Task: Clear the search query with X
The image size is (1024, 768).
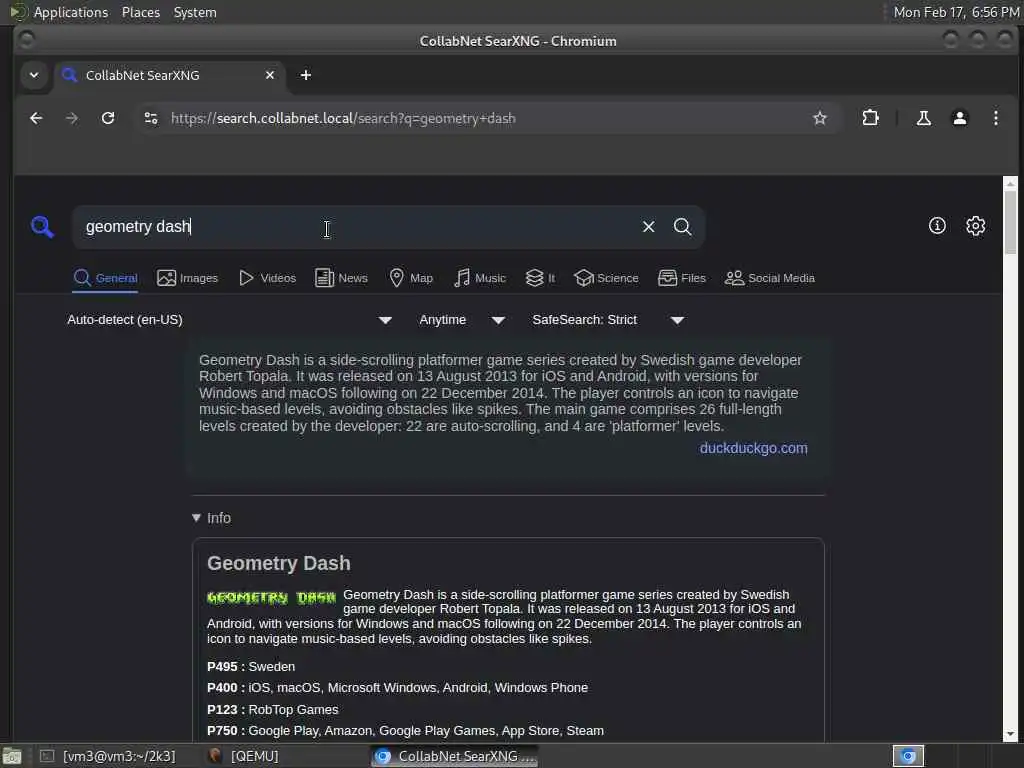Action: [648, 227]
